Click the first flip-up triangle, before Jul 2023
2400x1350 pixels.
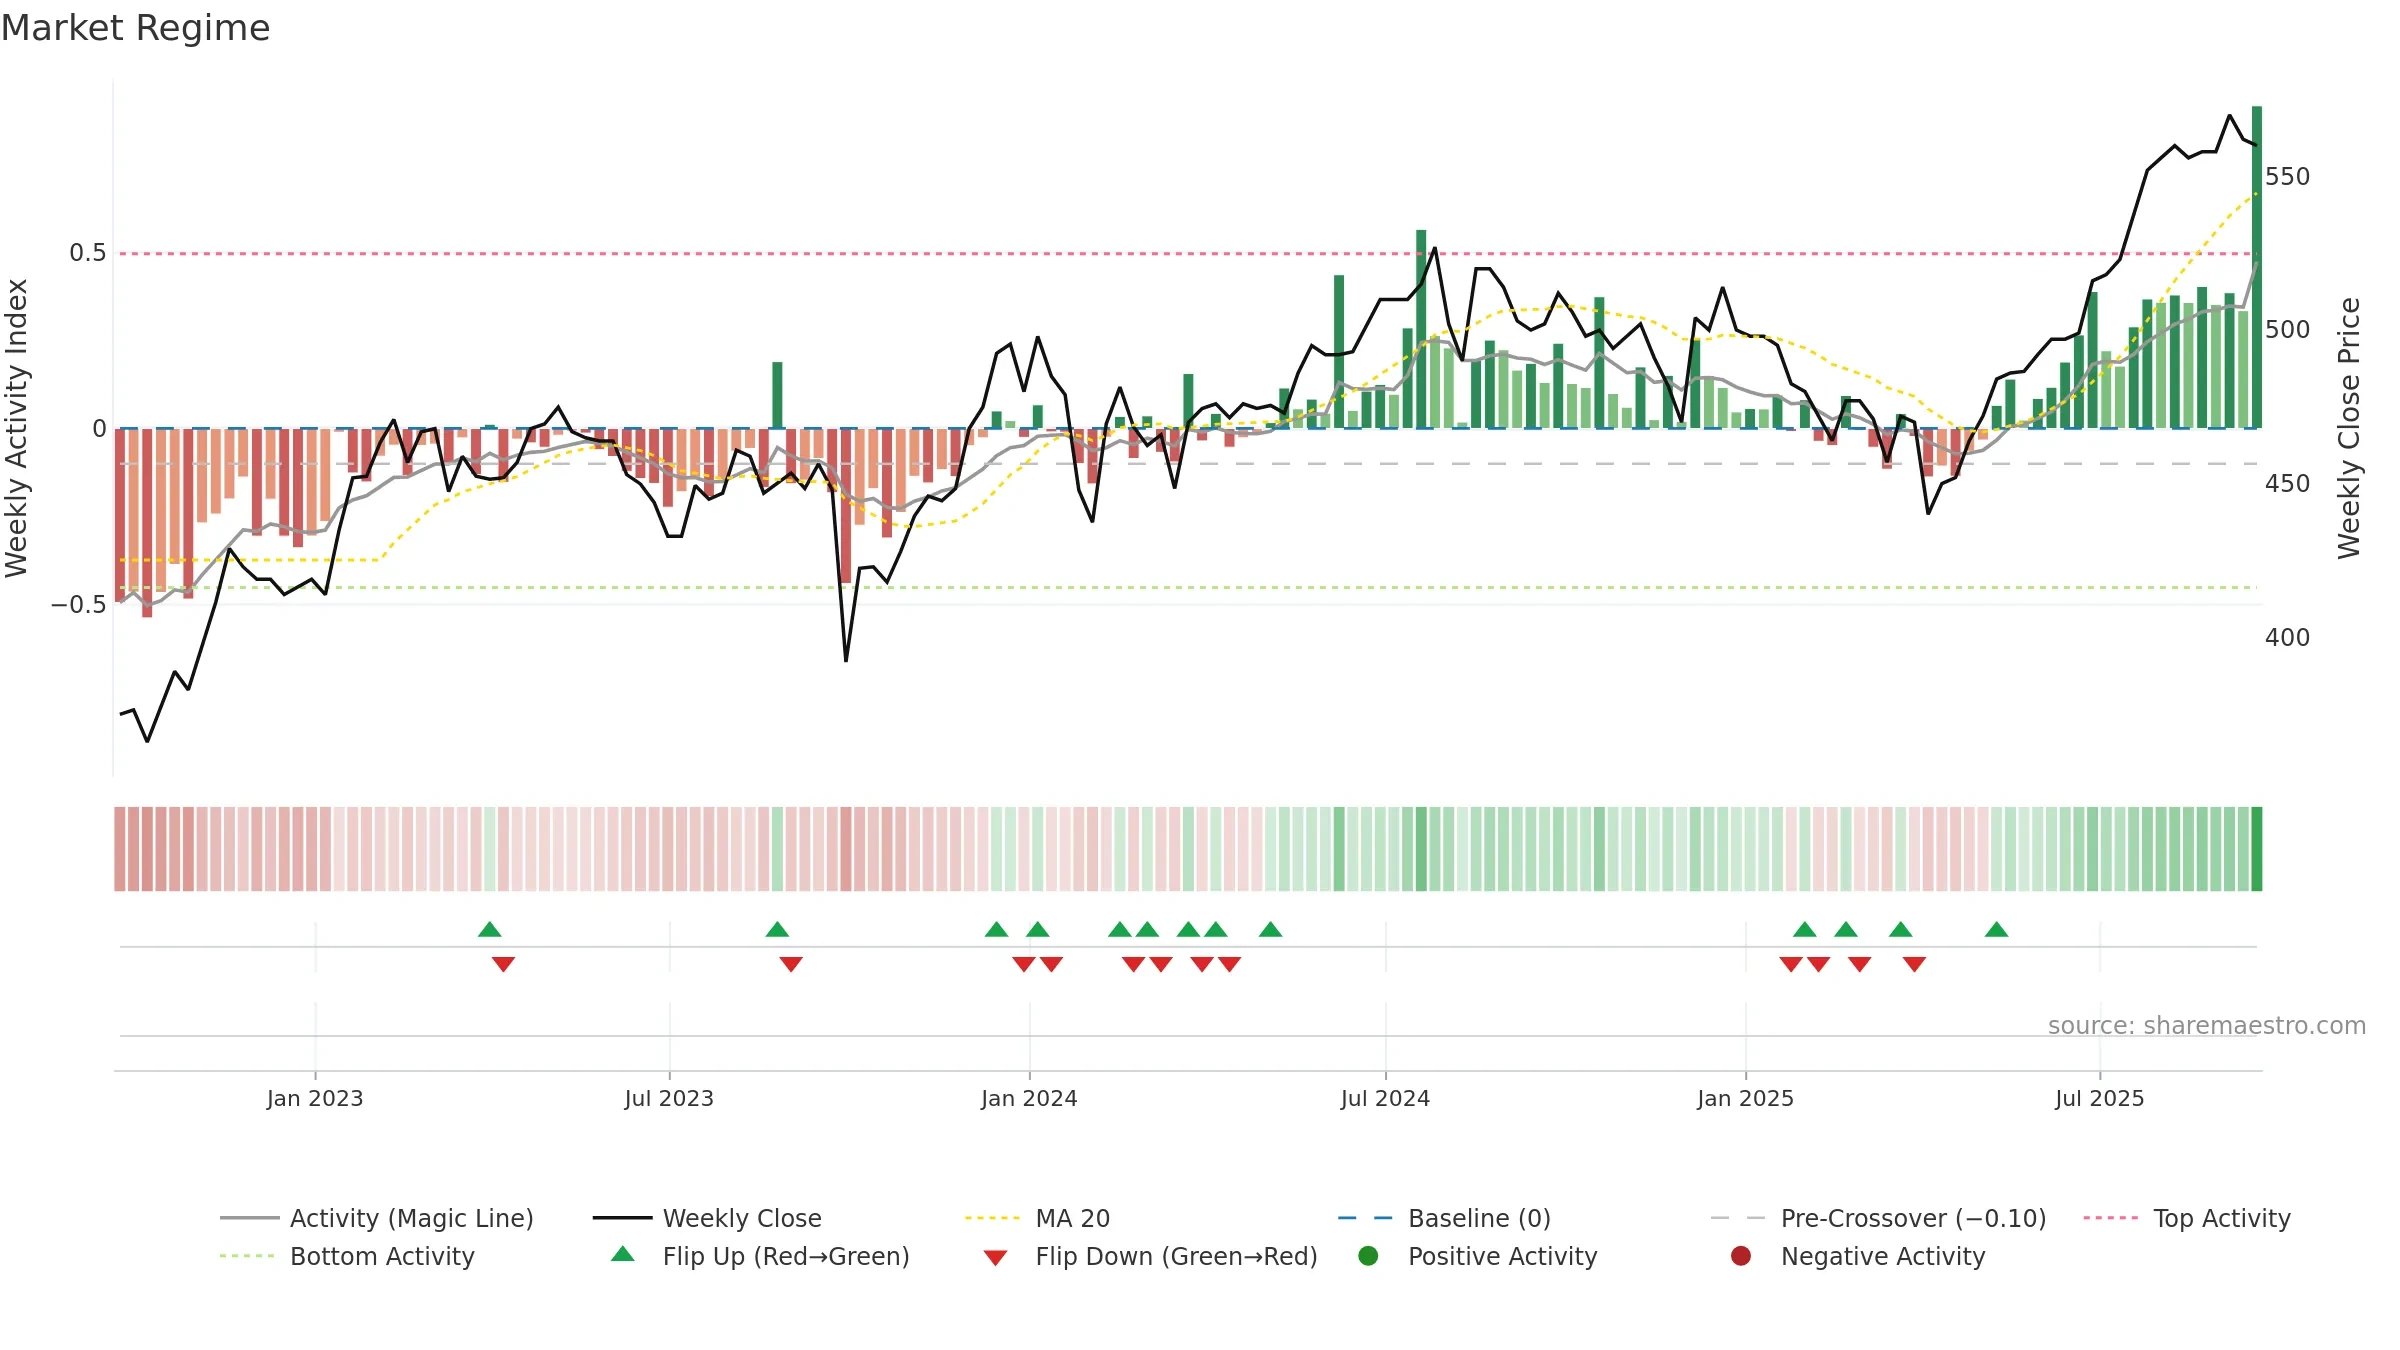pyautogui.click(x=490, y=929)
